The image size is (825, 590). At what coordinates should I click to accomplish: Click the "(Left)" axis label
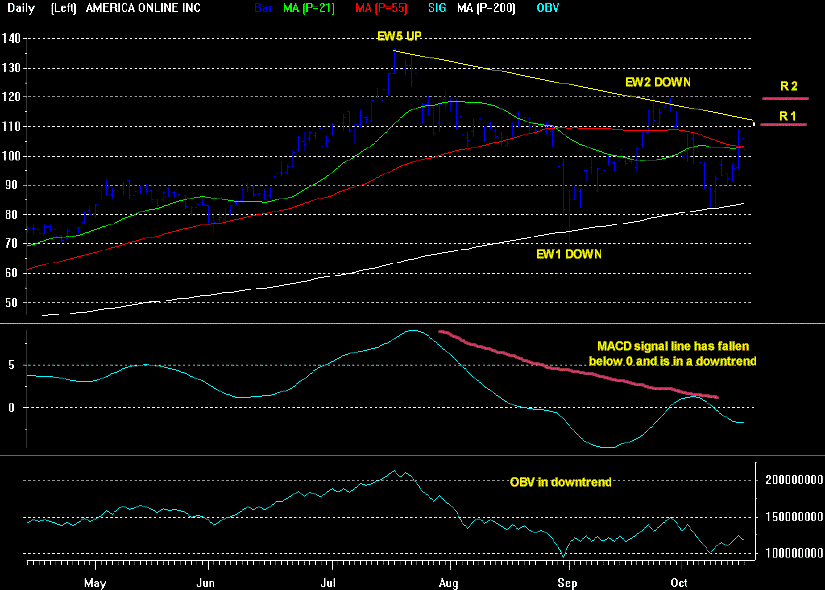pyautogui.click(x=64, y=8)
